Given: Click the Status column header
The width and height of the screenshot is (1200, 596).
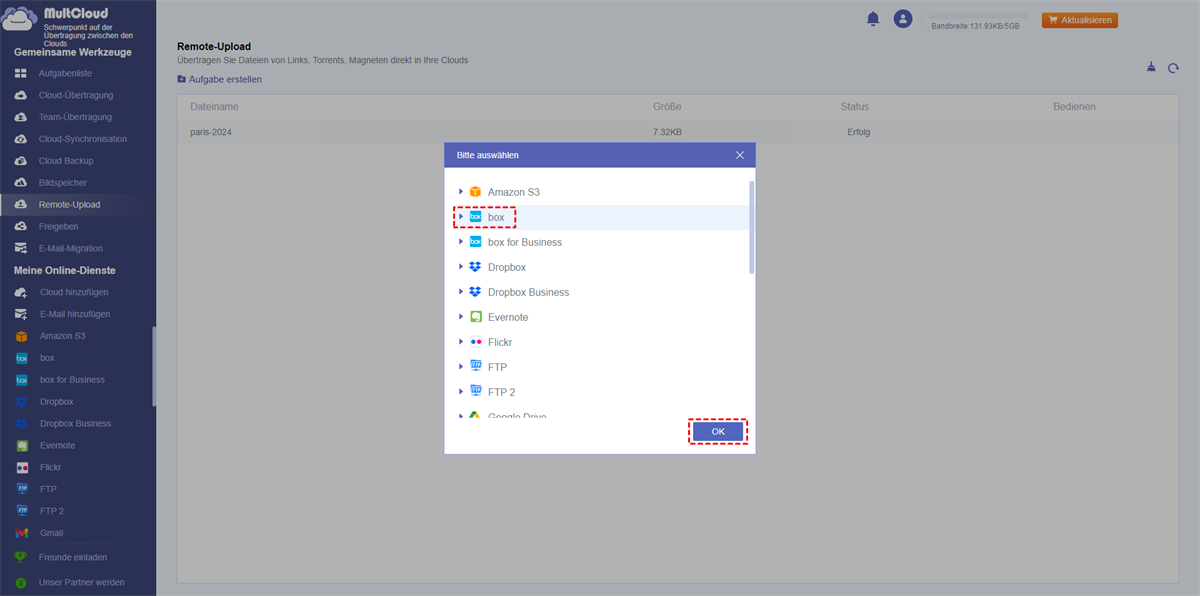Looking at the screenshot, I should 855,107.
